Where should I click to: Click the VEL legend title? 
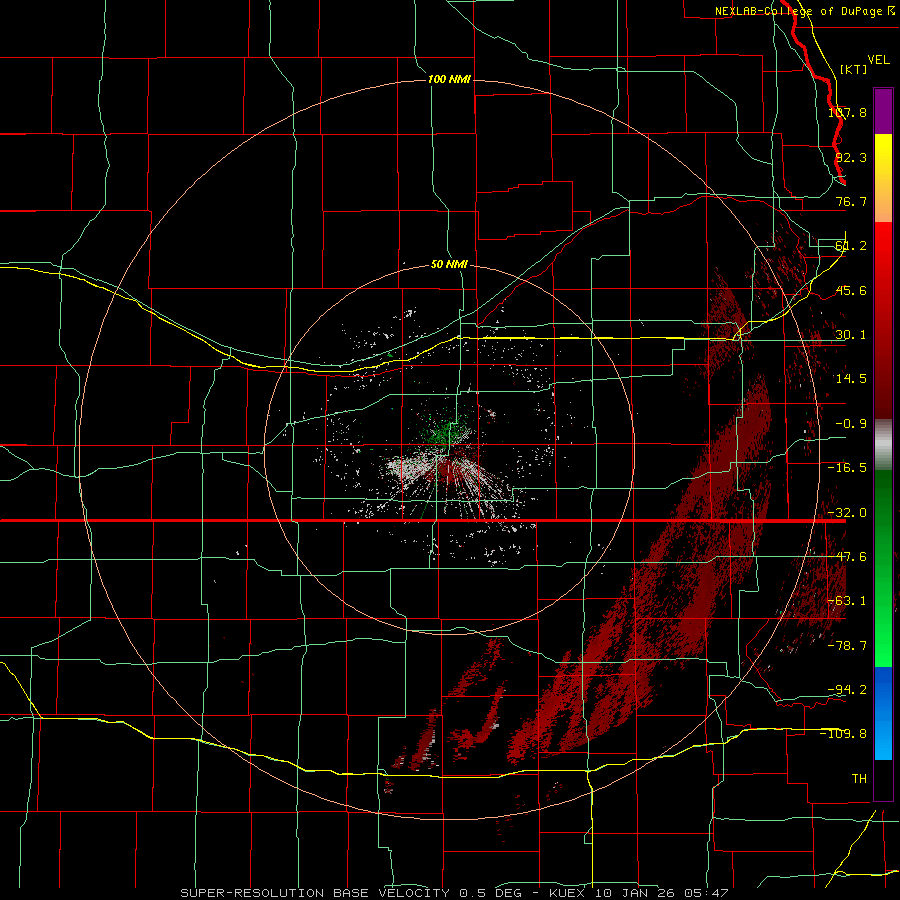pos(878,60)
